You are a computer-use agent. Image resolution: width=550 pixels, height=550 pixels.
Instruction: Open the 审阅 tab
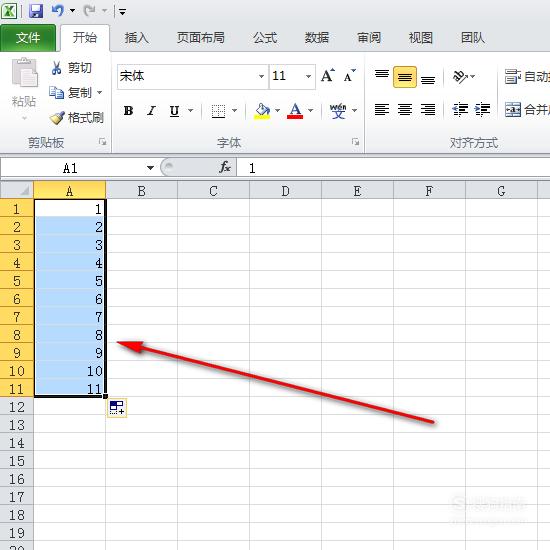click(x=369, y=38)
